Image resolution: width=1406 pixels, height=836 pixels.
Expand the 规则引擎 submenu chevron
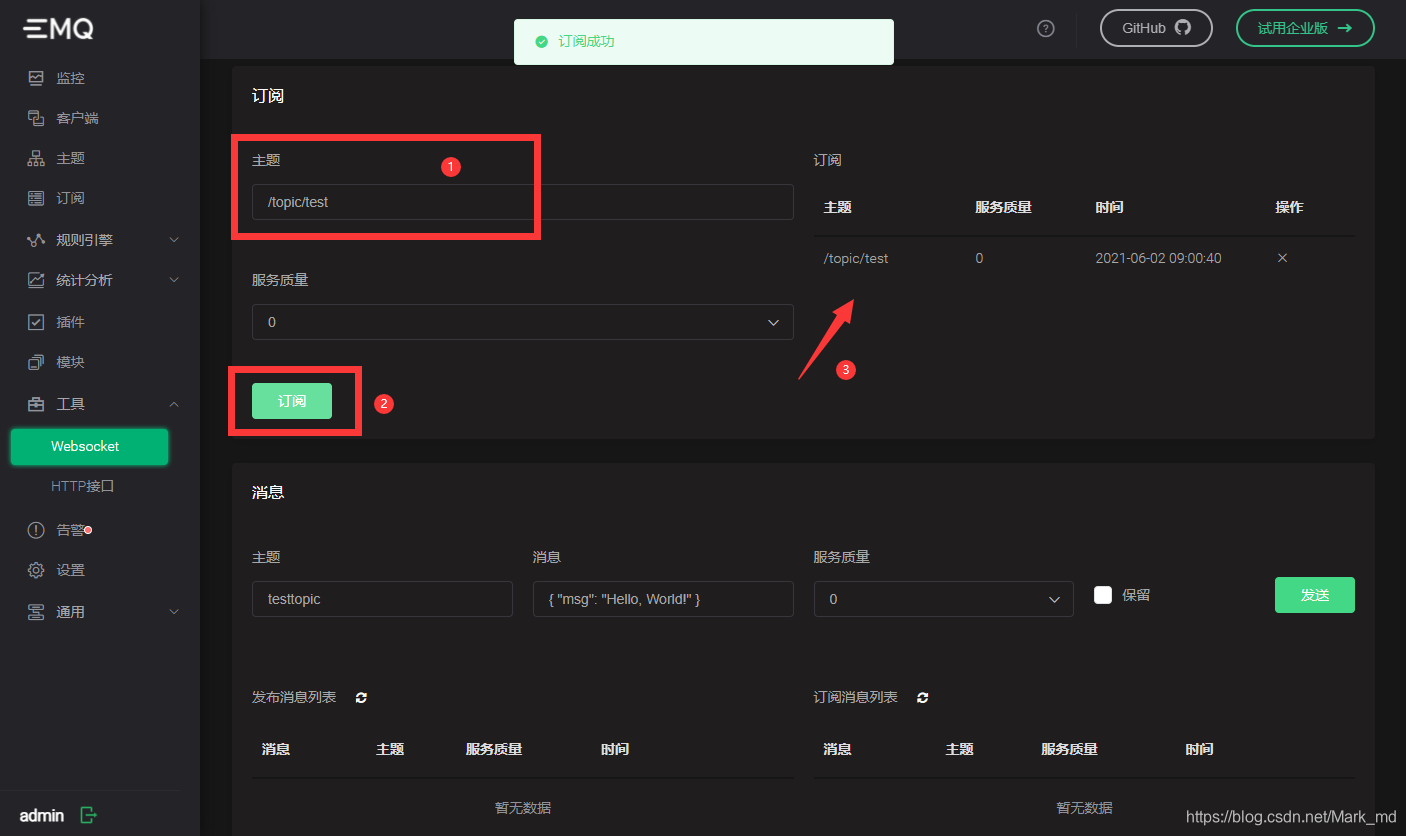pos(174,240)
